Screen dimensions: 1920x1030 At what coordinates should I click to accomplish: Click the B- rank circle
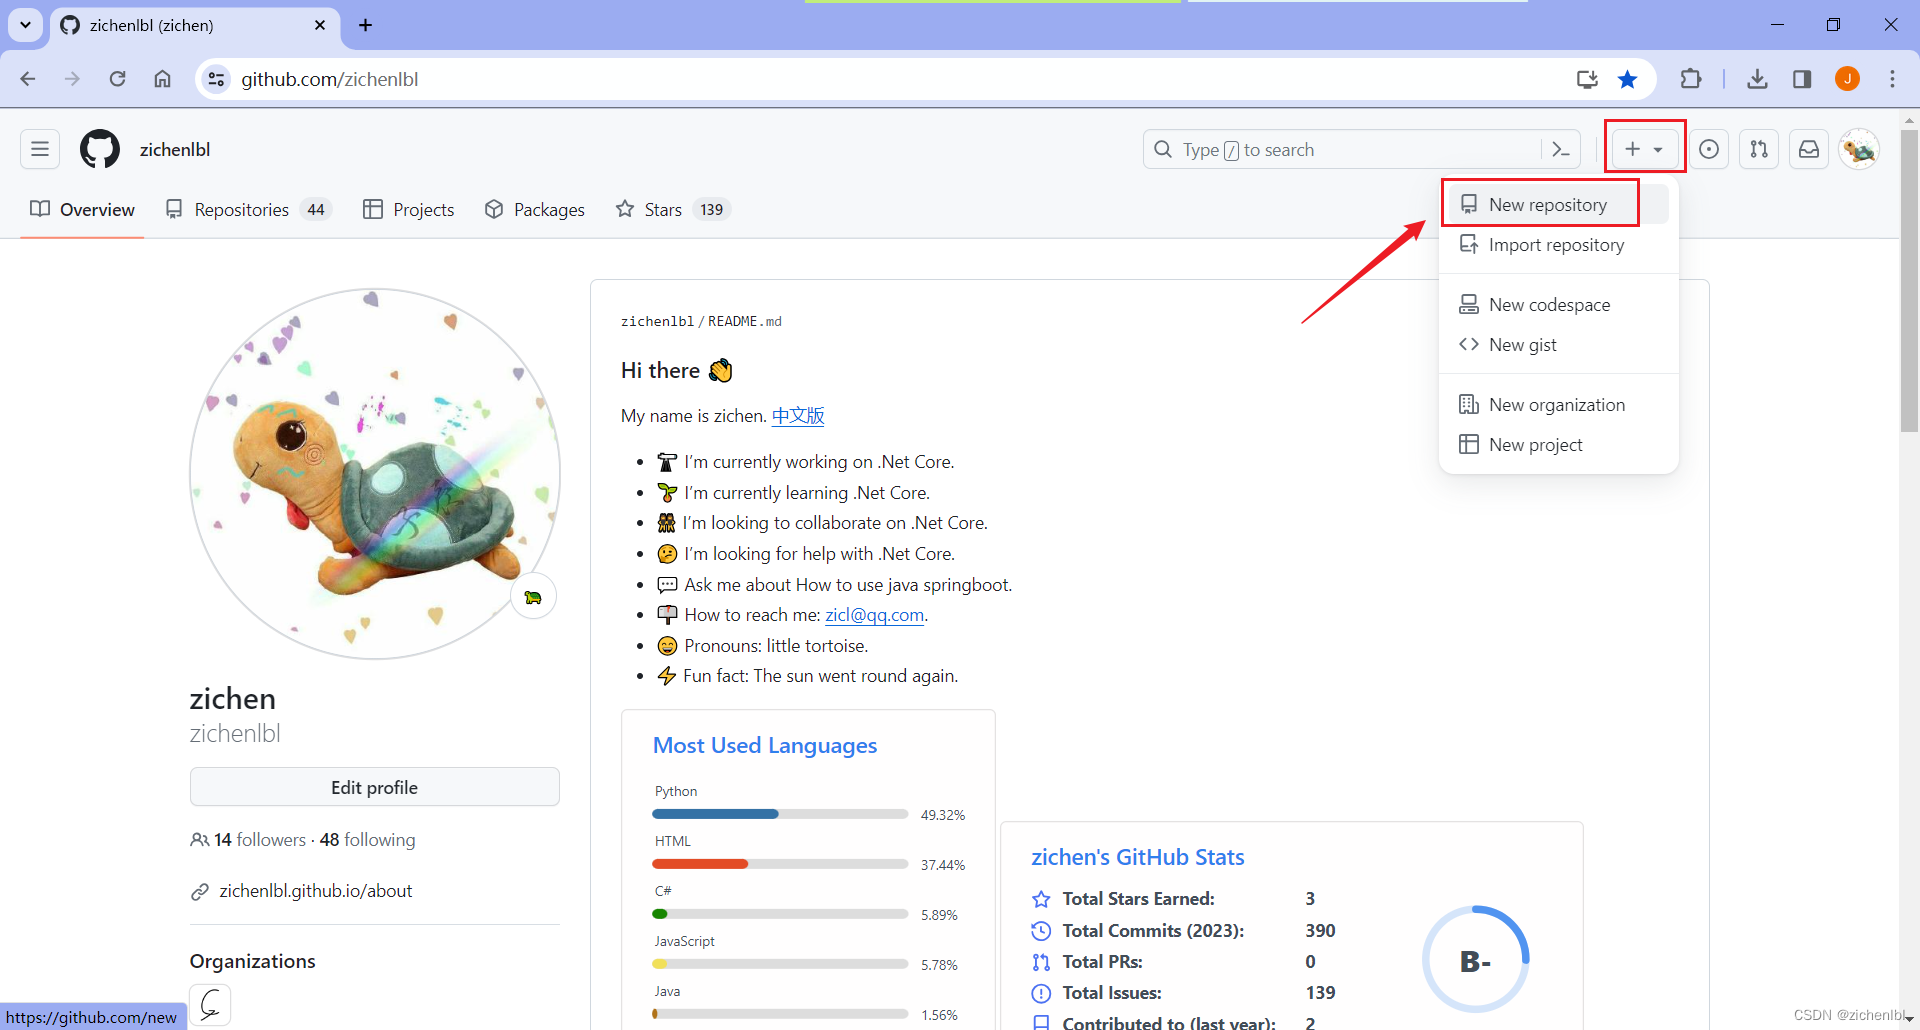(1476, 960)
